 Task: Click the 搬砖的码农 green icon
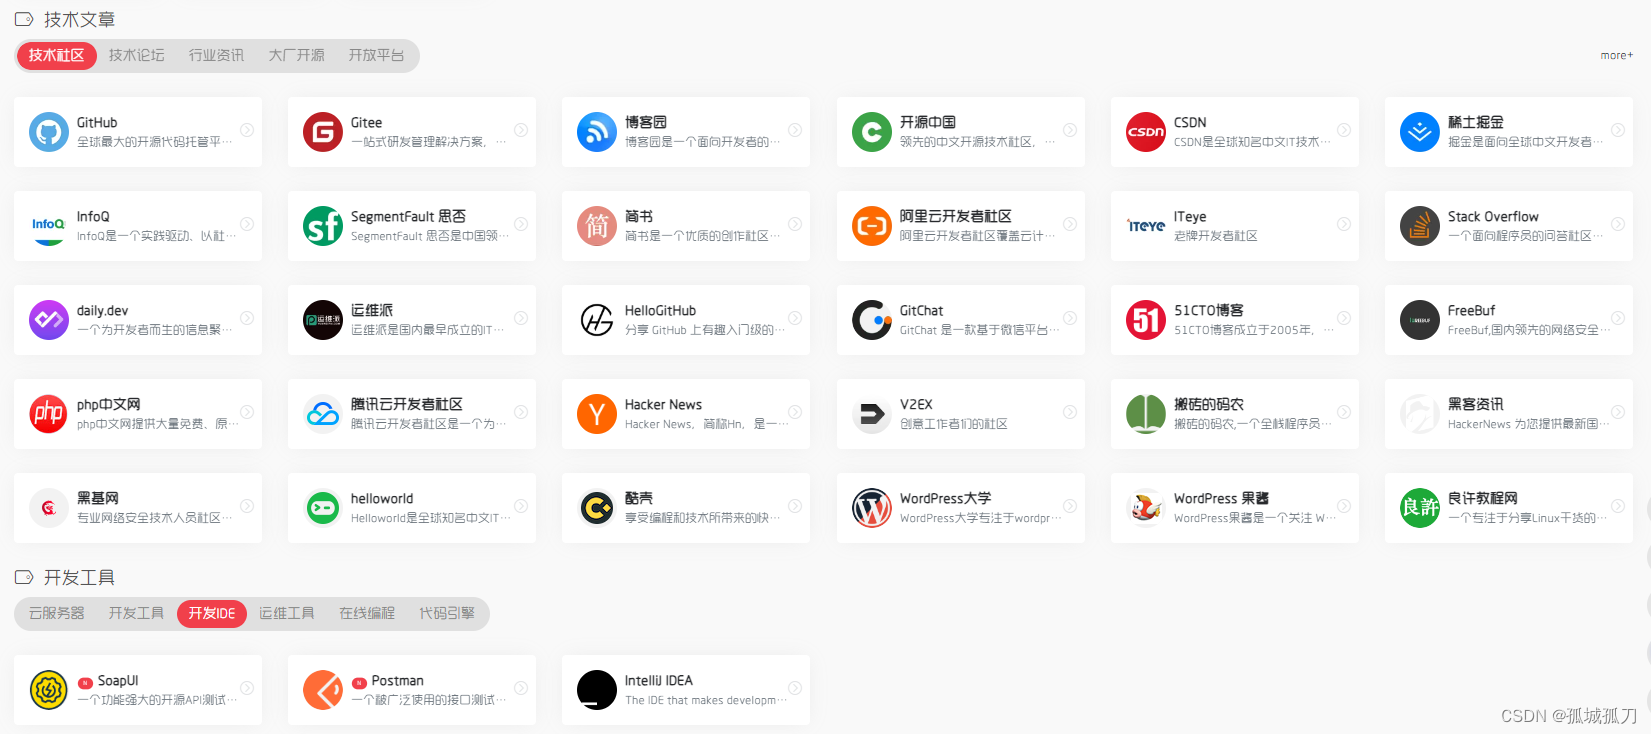[1145, 414]
